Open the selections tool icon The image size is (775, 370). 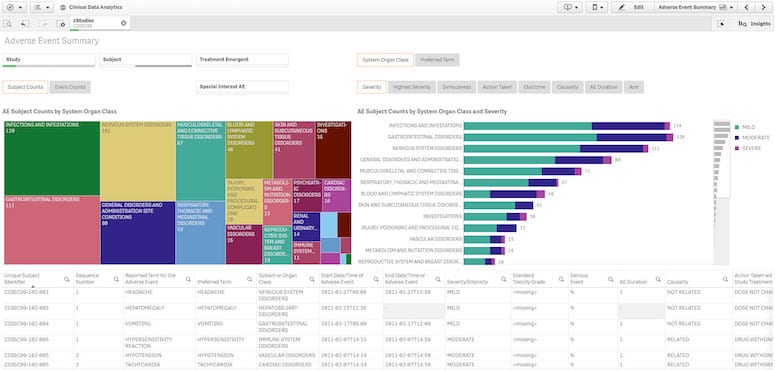721,24
